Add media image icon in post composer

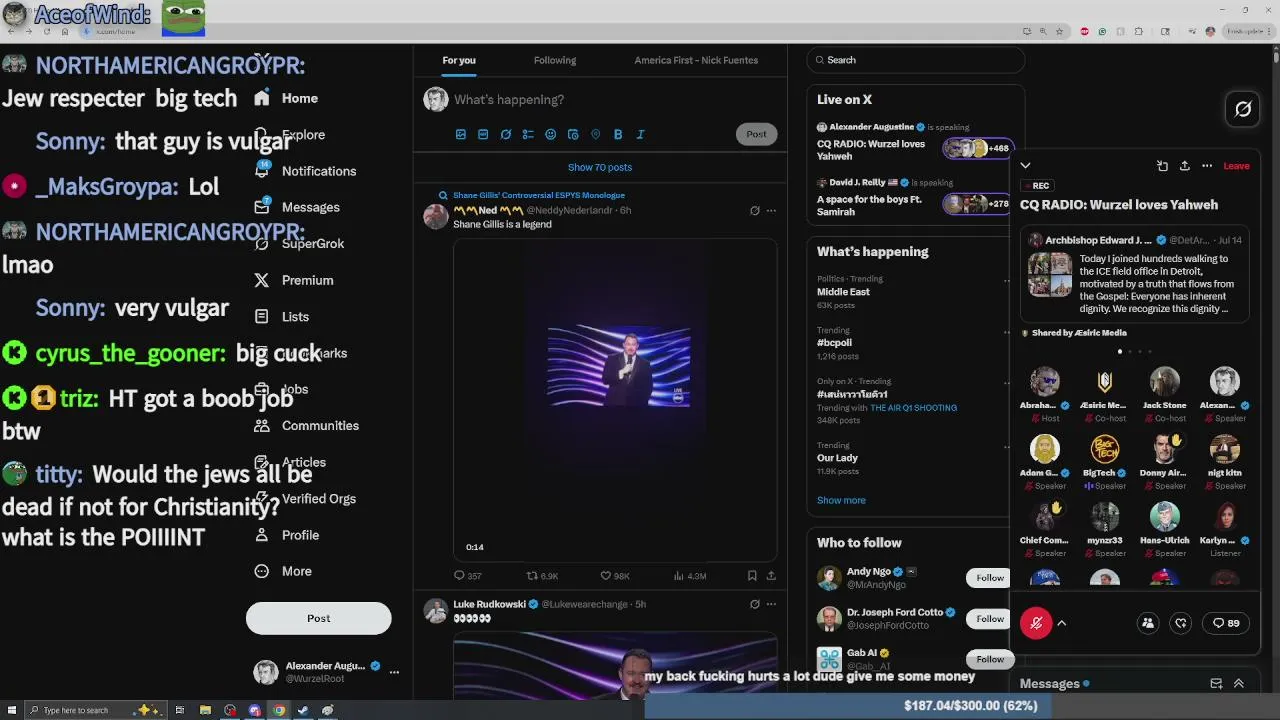point(461,134)
